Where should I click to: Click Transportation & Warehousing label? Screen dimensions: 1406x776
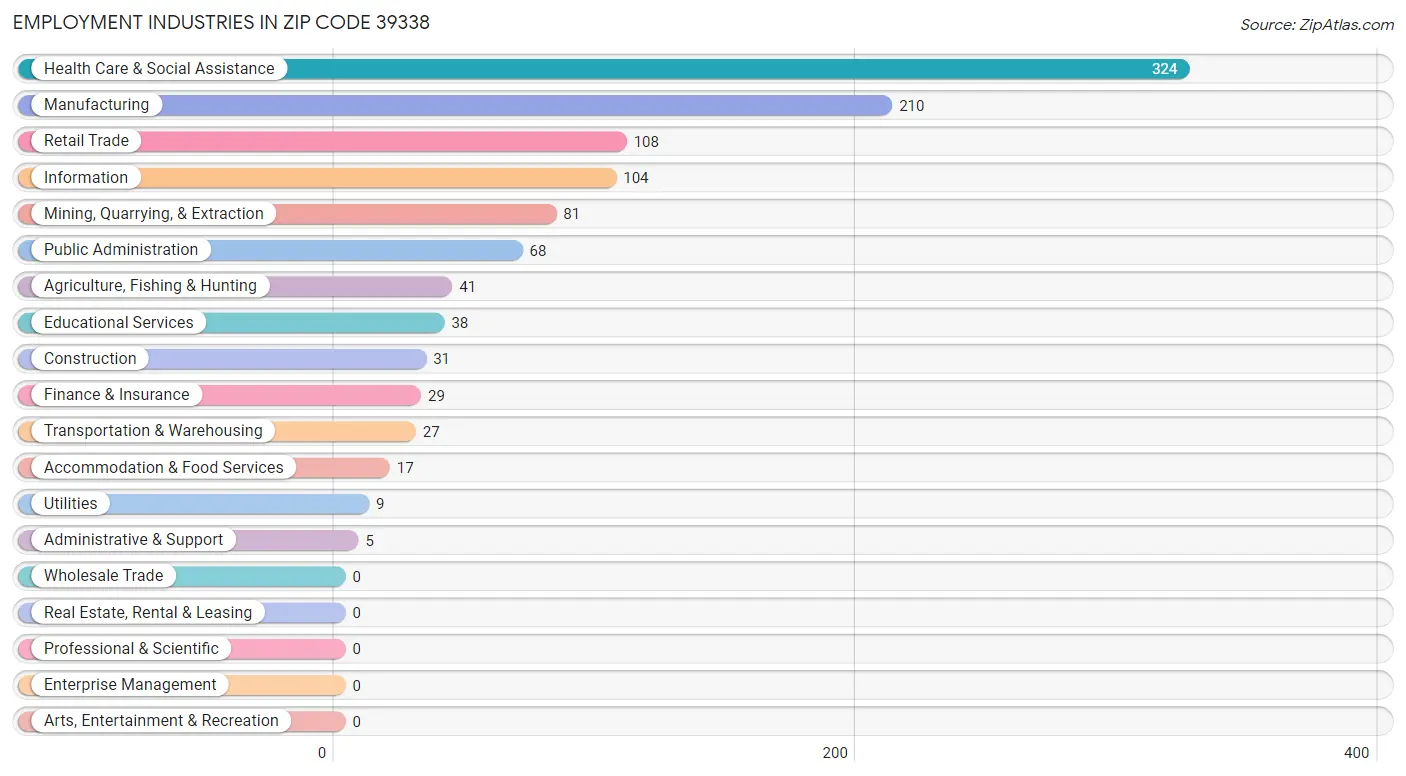pos(153,431)
